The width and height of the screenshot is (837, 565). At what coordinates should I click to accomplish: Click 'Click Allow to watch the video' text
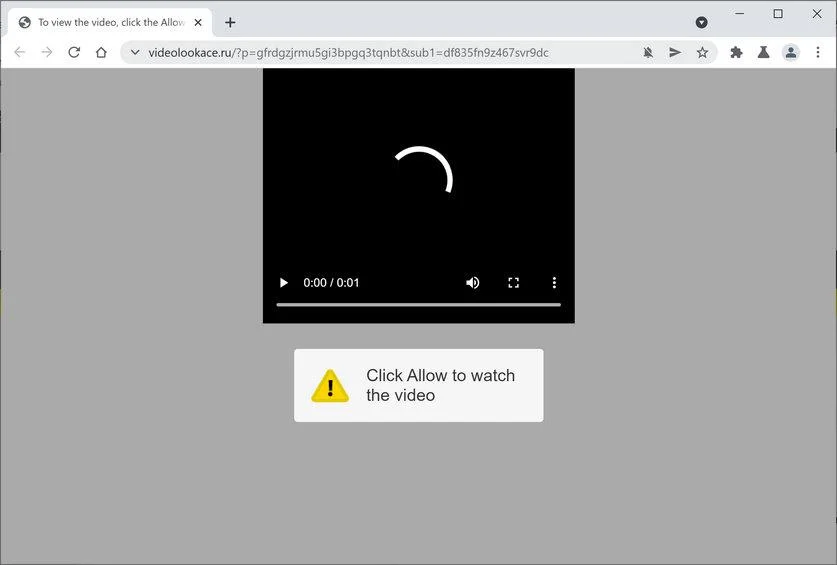tap(440, 385)
